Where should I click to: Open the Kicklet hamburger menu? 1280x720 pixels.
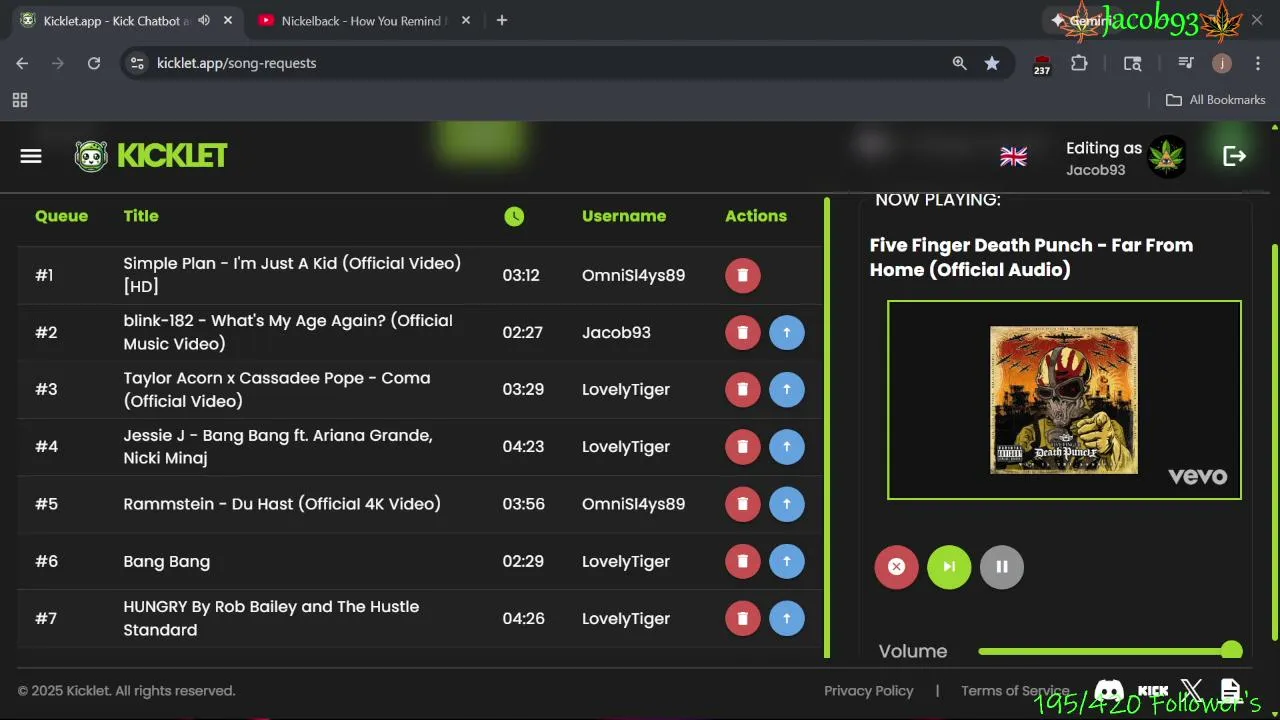pyautogui.click(x=31, y=156)
